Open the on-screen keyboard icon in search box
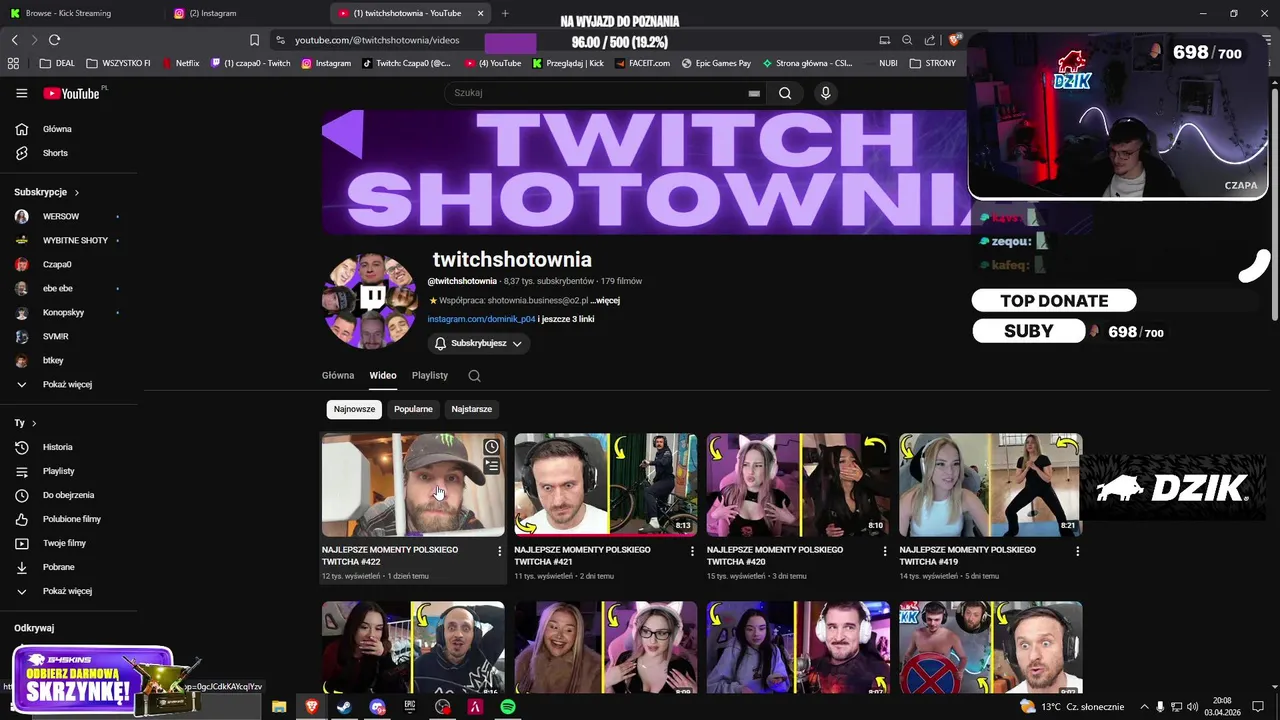Image resolution: width=1280 pixels, height=720 pixels. pos(754,93)
